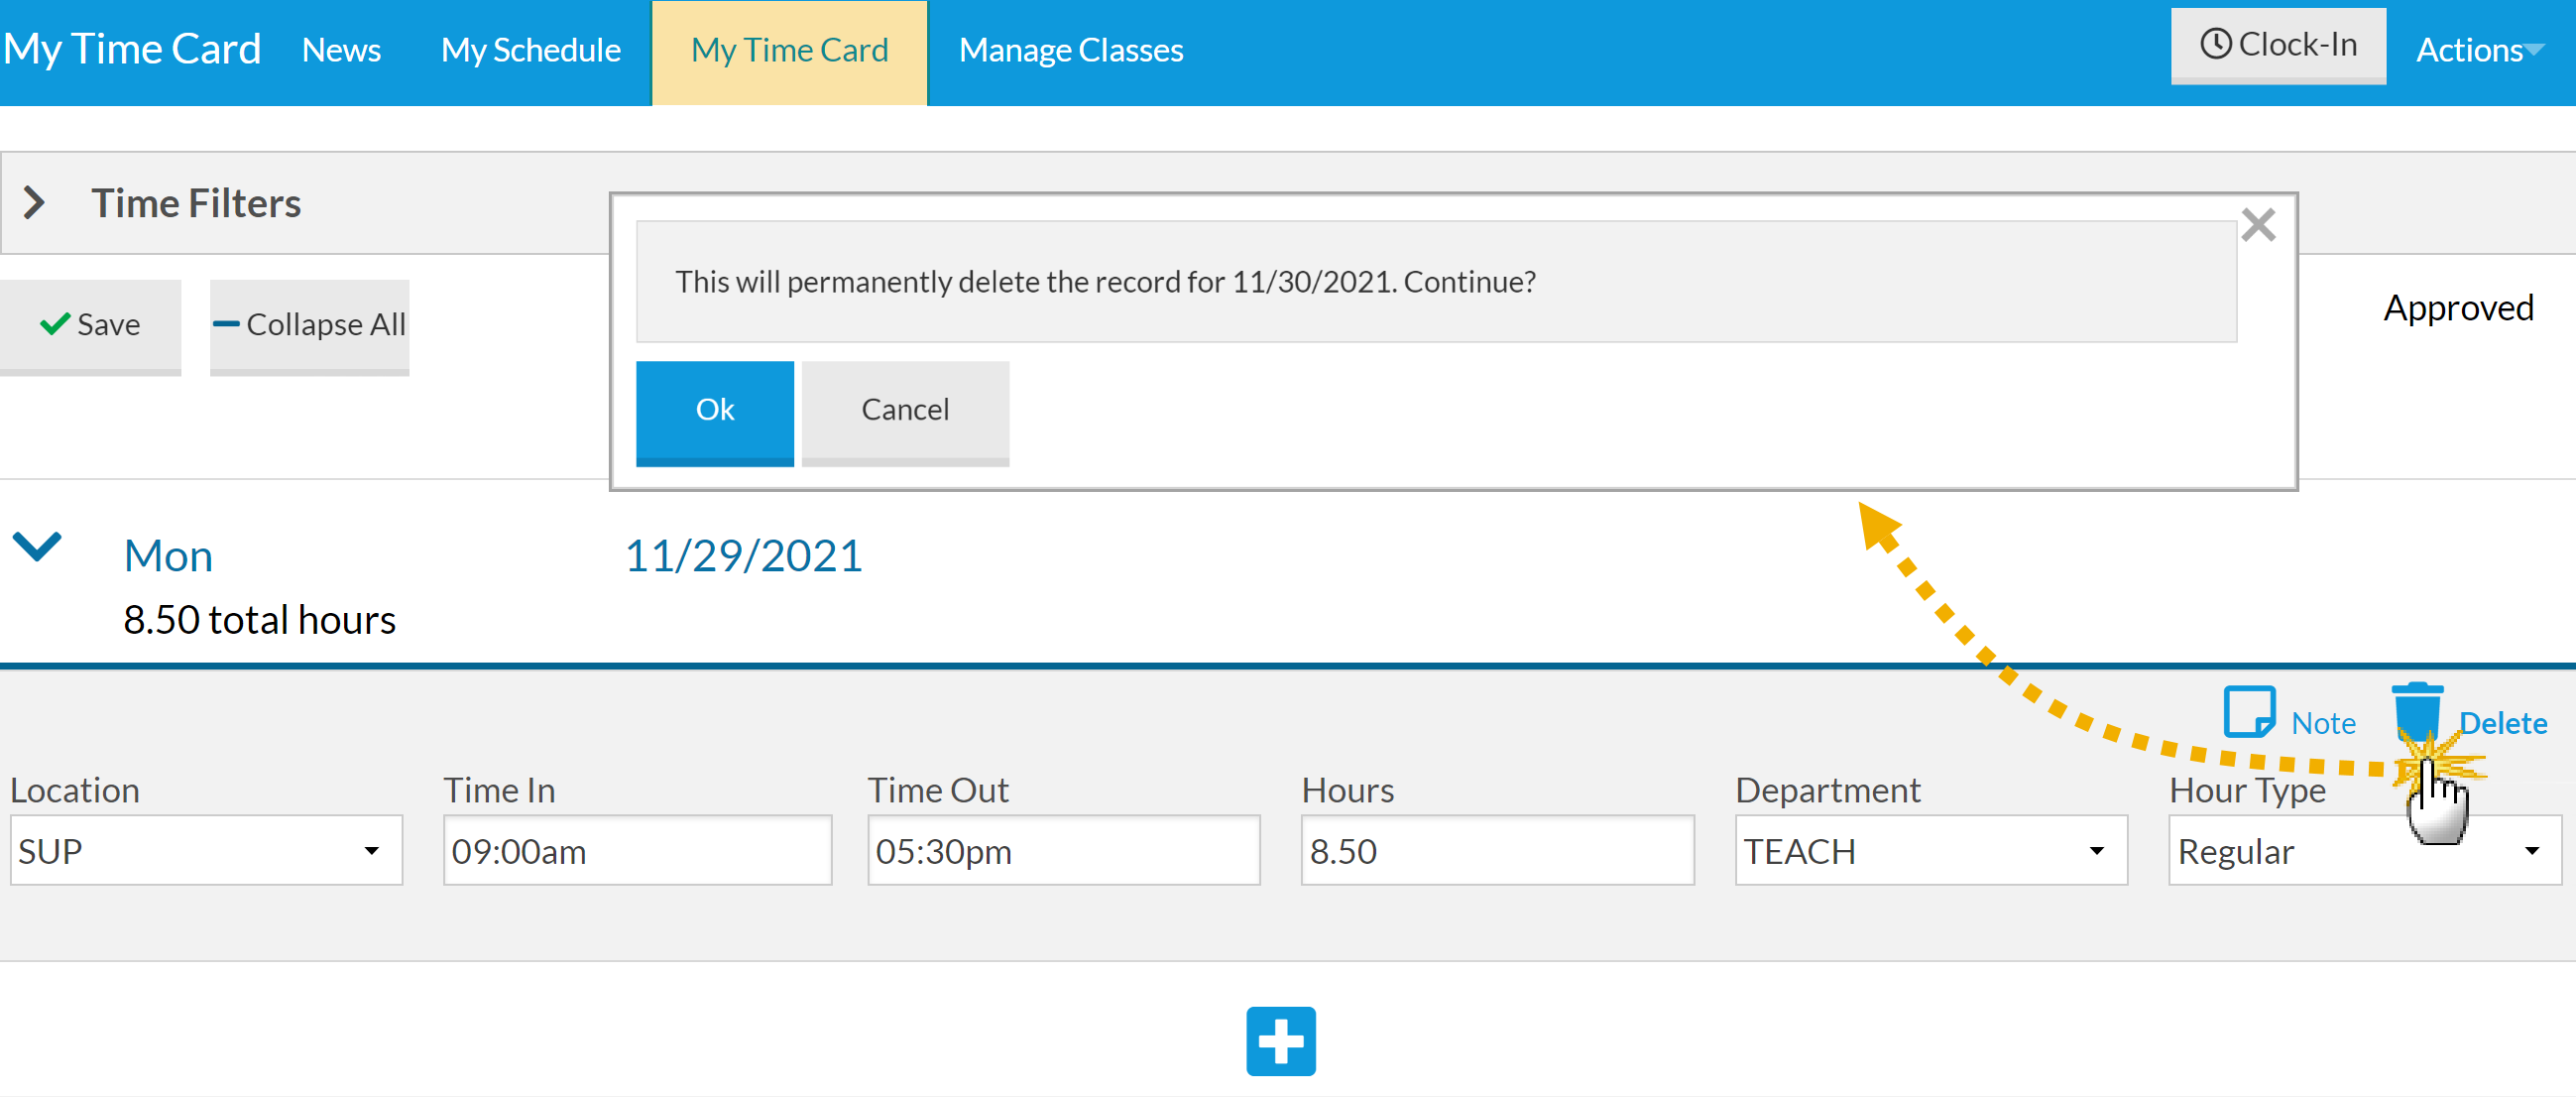Go to the Manage Classes tab

1070,50
